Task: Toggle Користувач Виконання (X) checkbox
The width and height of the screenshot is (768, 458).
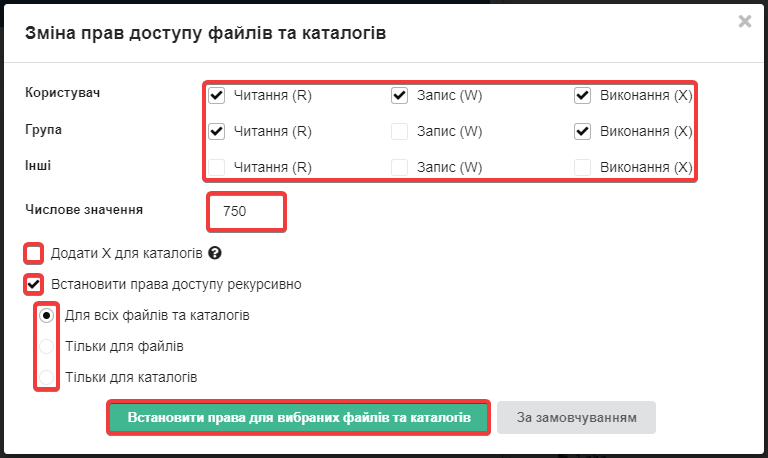Action: 582,96
